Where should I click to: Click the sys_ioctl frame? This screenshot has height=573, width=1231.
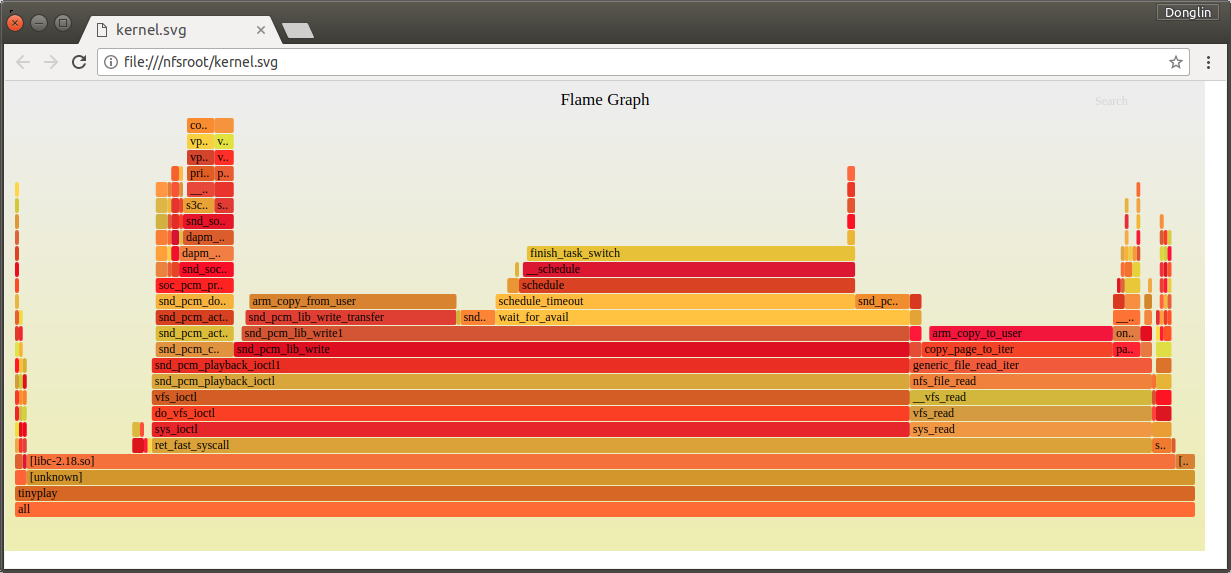(x=530, y=429)
